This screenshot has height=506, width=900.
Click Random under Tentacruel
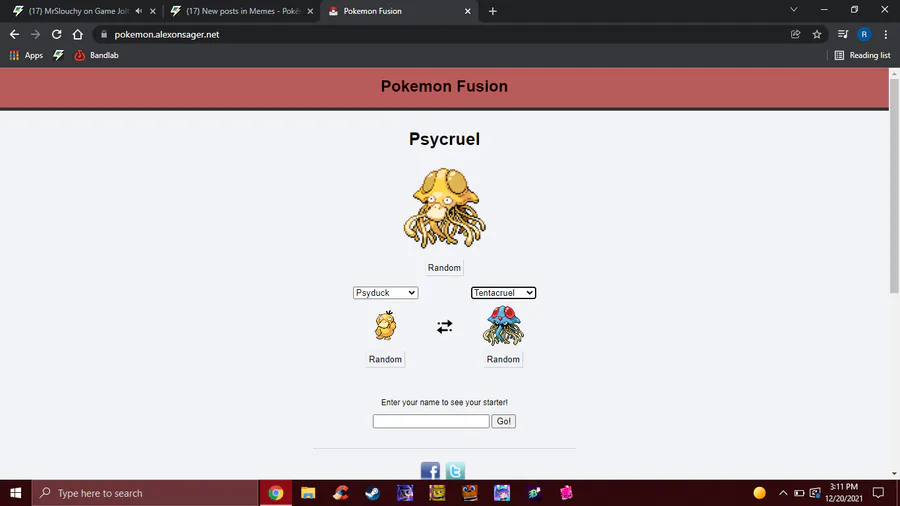(503, 359)
